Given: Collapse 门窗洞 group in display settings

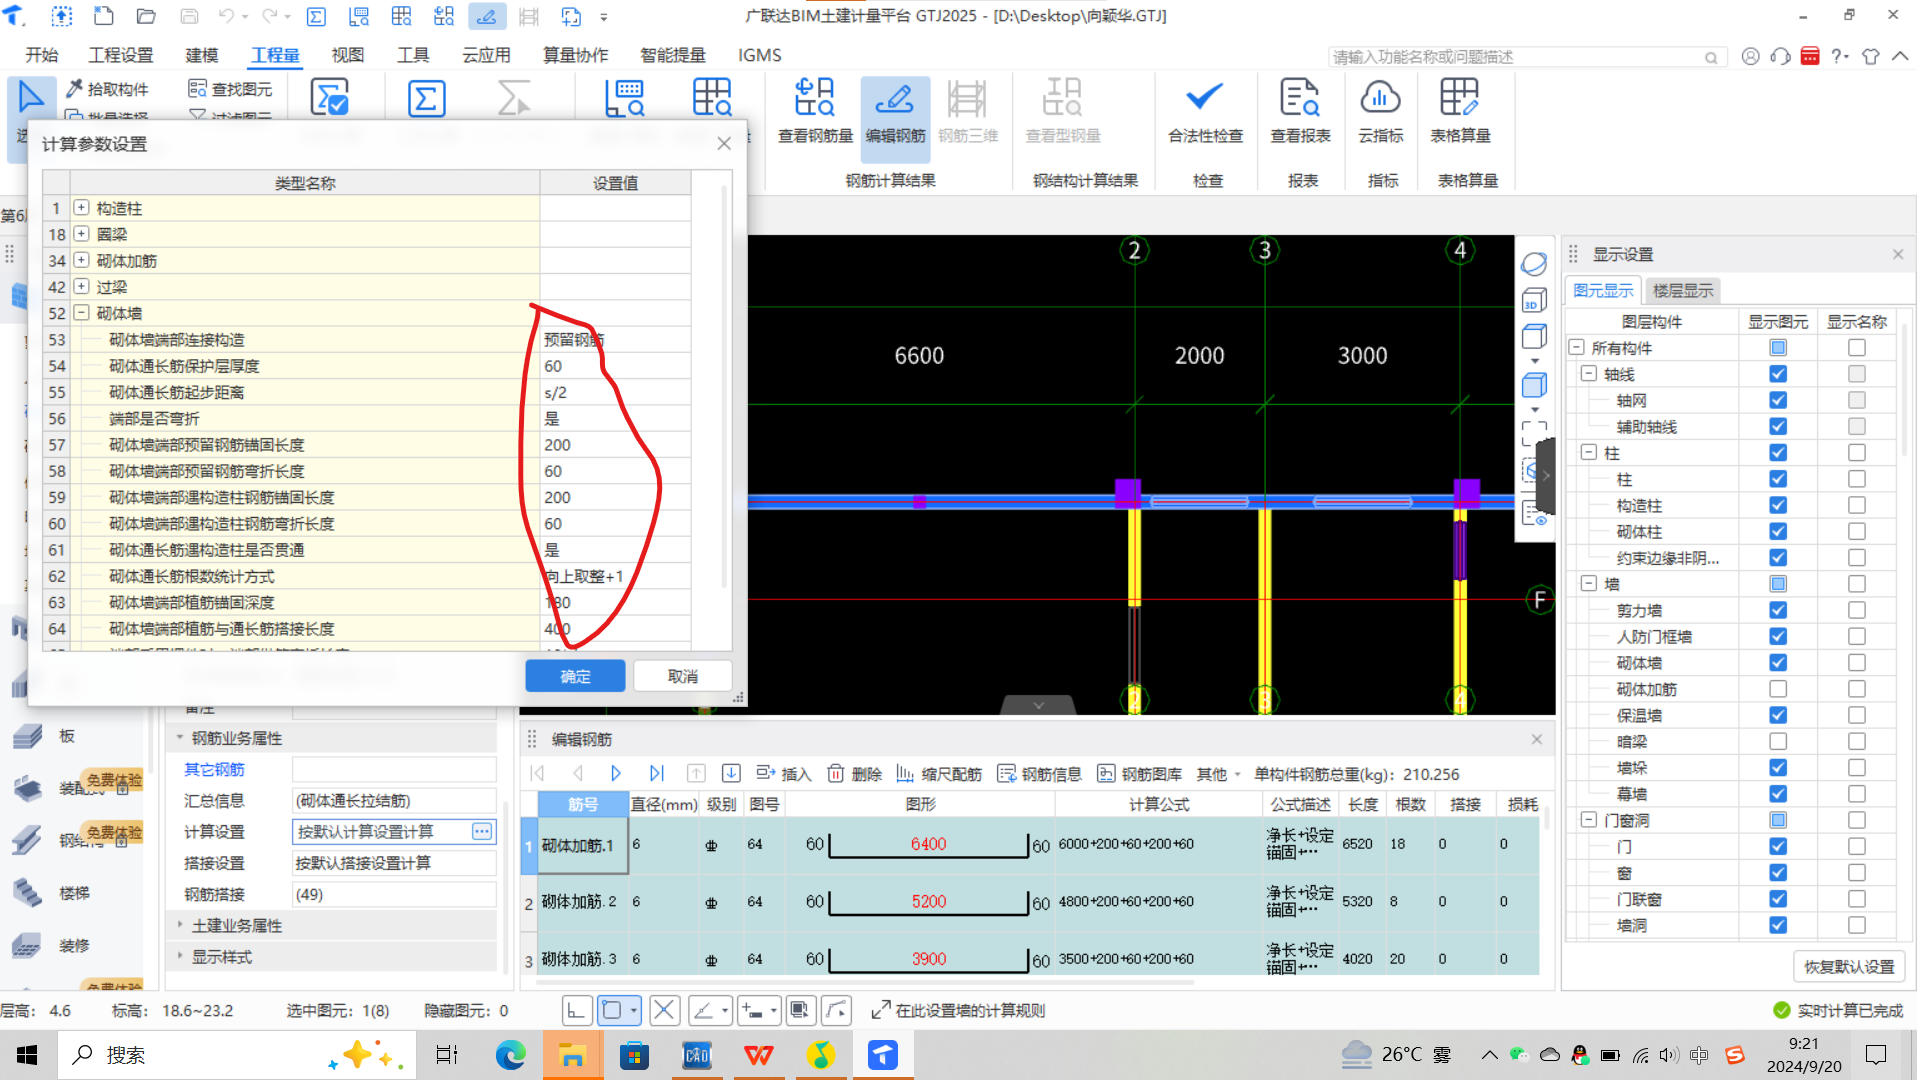Looking at the screenshot, I should coord(1589,819).
